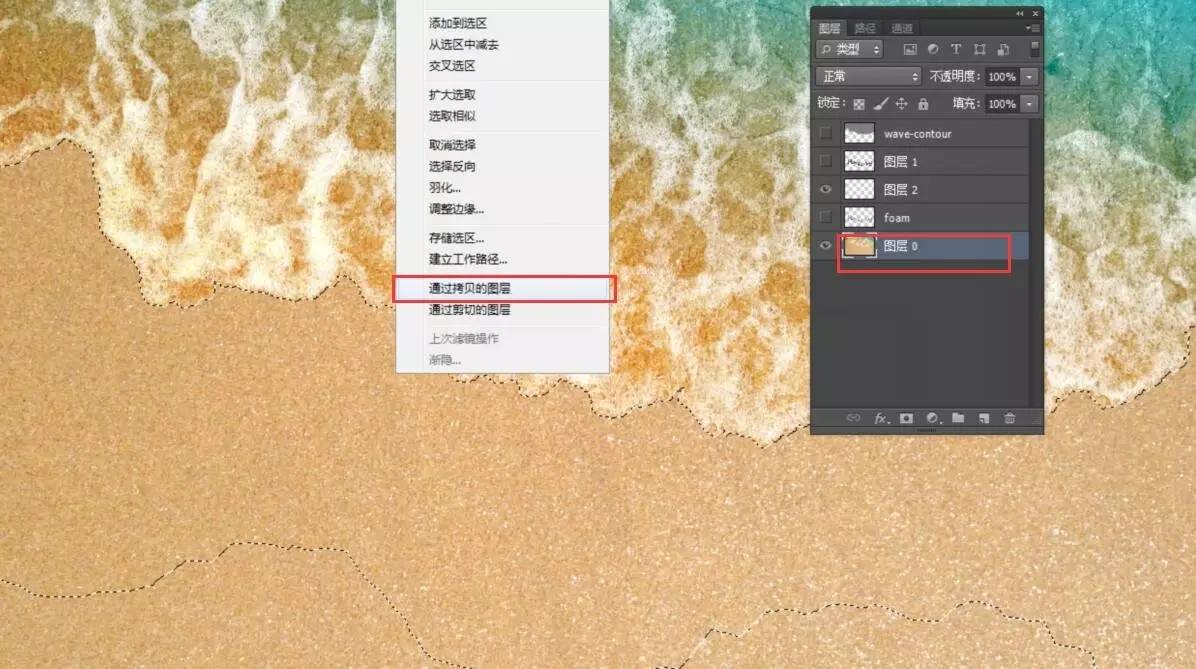This screenshot has width=1196, height=669.
Task: Hide 图层 2 using its eye icon
Action: click(825, 189)
